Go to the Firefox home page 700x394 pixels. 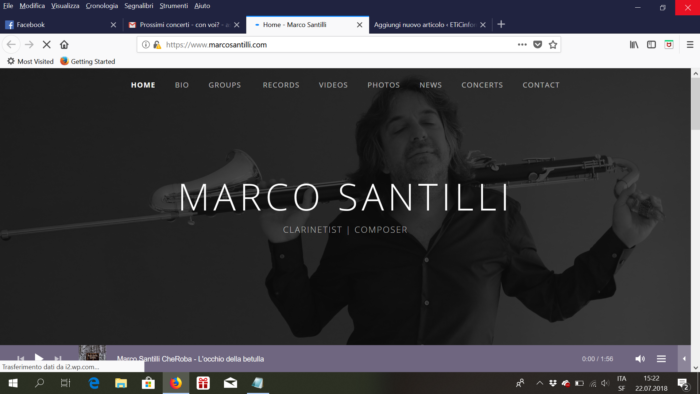(64, 45)
